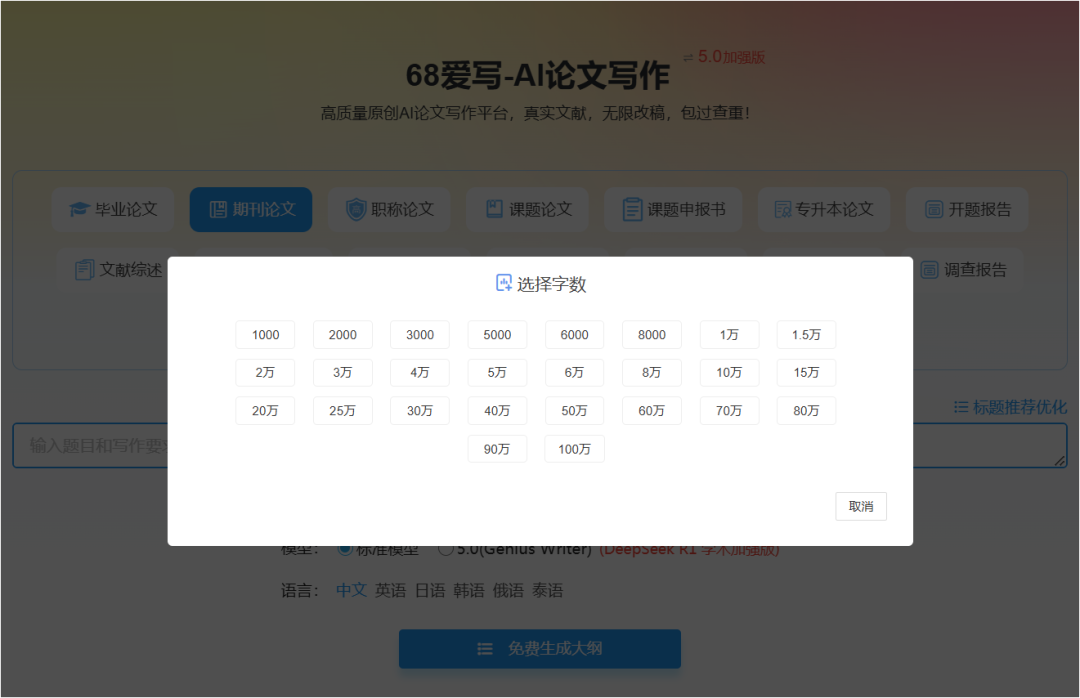This screenshot has height=698, width=1080.
Task: Open the 开题报告 tab
Action: click(967, 209)
